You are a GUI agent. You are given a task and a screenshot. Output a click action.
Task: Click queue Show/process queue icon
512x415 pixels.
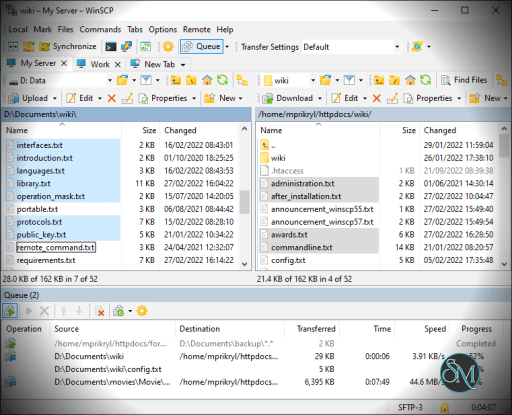coord(10,311)
